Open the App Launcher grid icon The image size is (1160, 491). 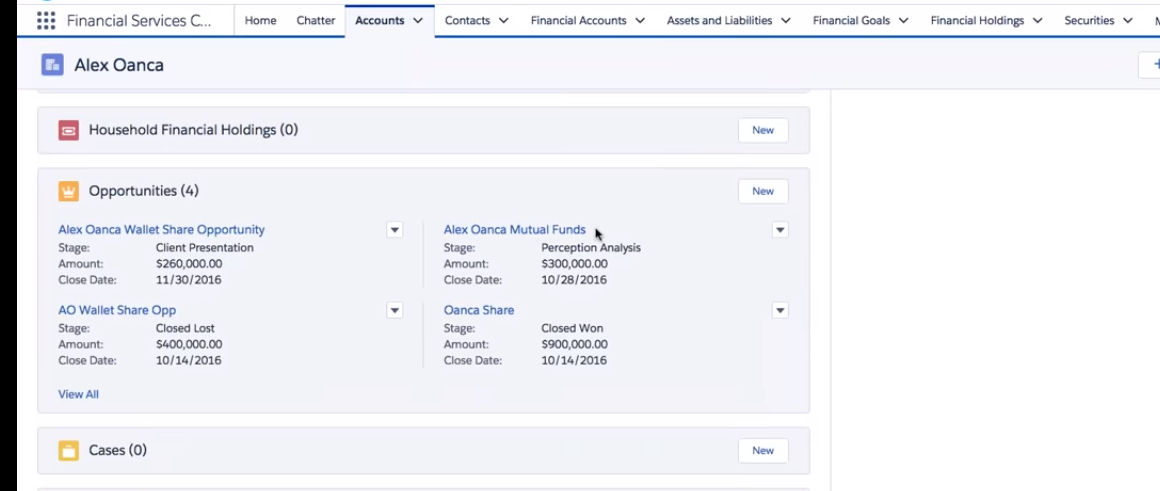pyautogui.click(x=46, y=21)
